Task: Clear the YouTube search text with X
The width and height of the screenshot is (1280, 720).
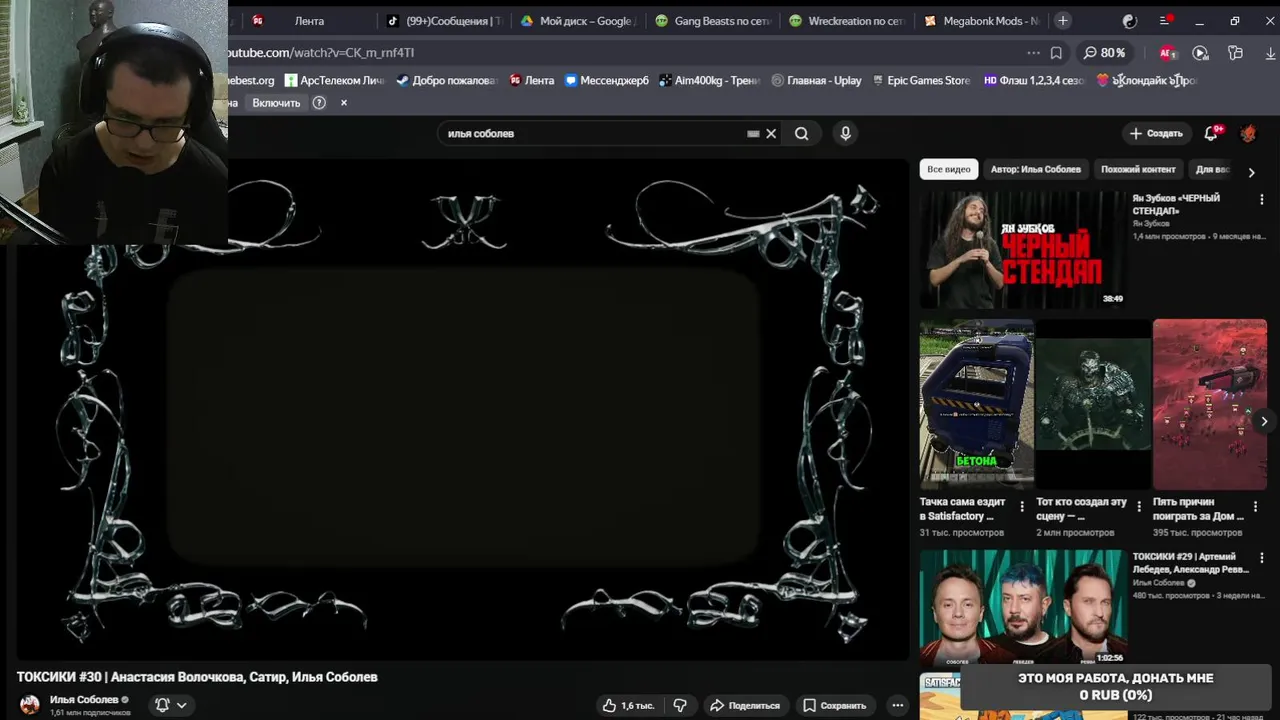Action: click(x=771, y=133)
